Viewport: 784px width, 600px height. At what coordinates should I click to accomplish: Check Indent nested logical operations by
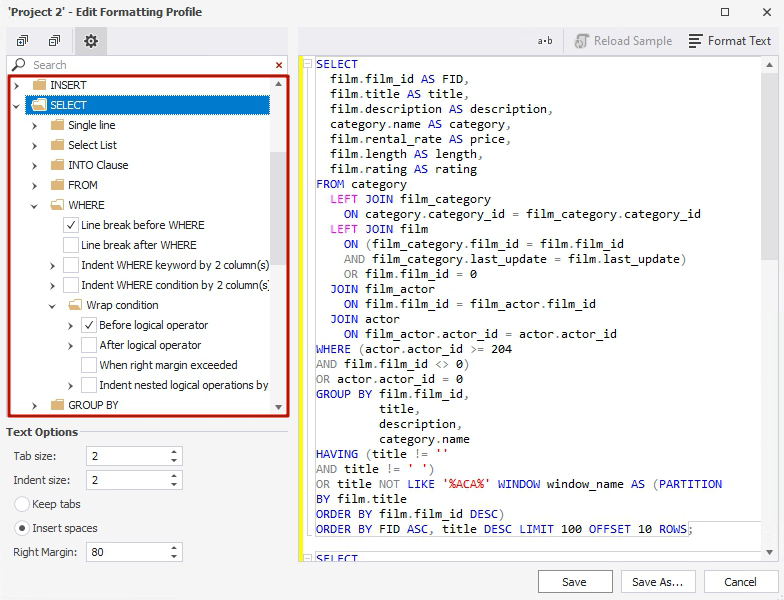(88, 385)
